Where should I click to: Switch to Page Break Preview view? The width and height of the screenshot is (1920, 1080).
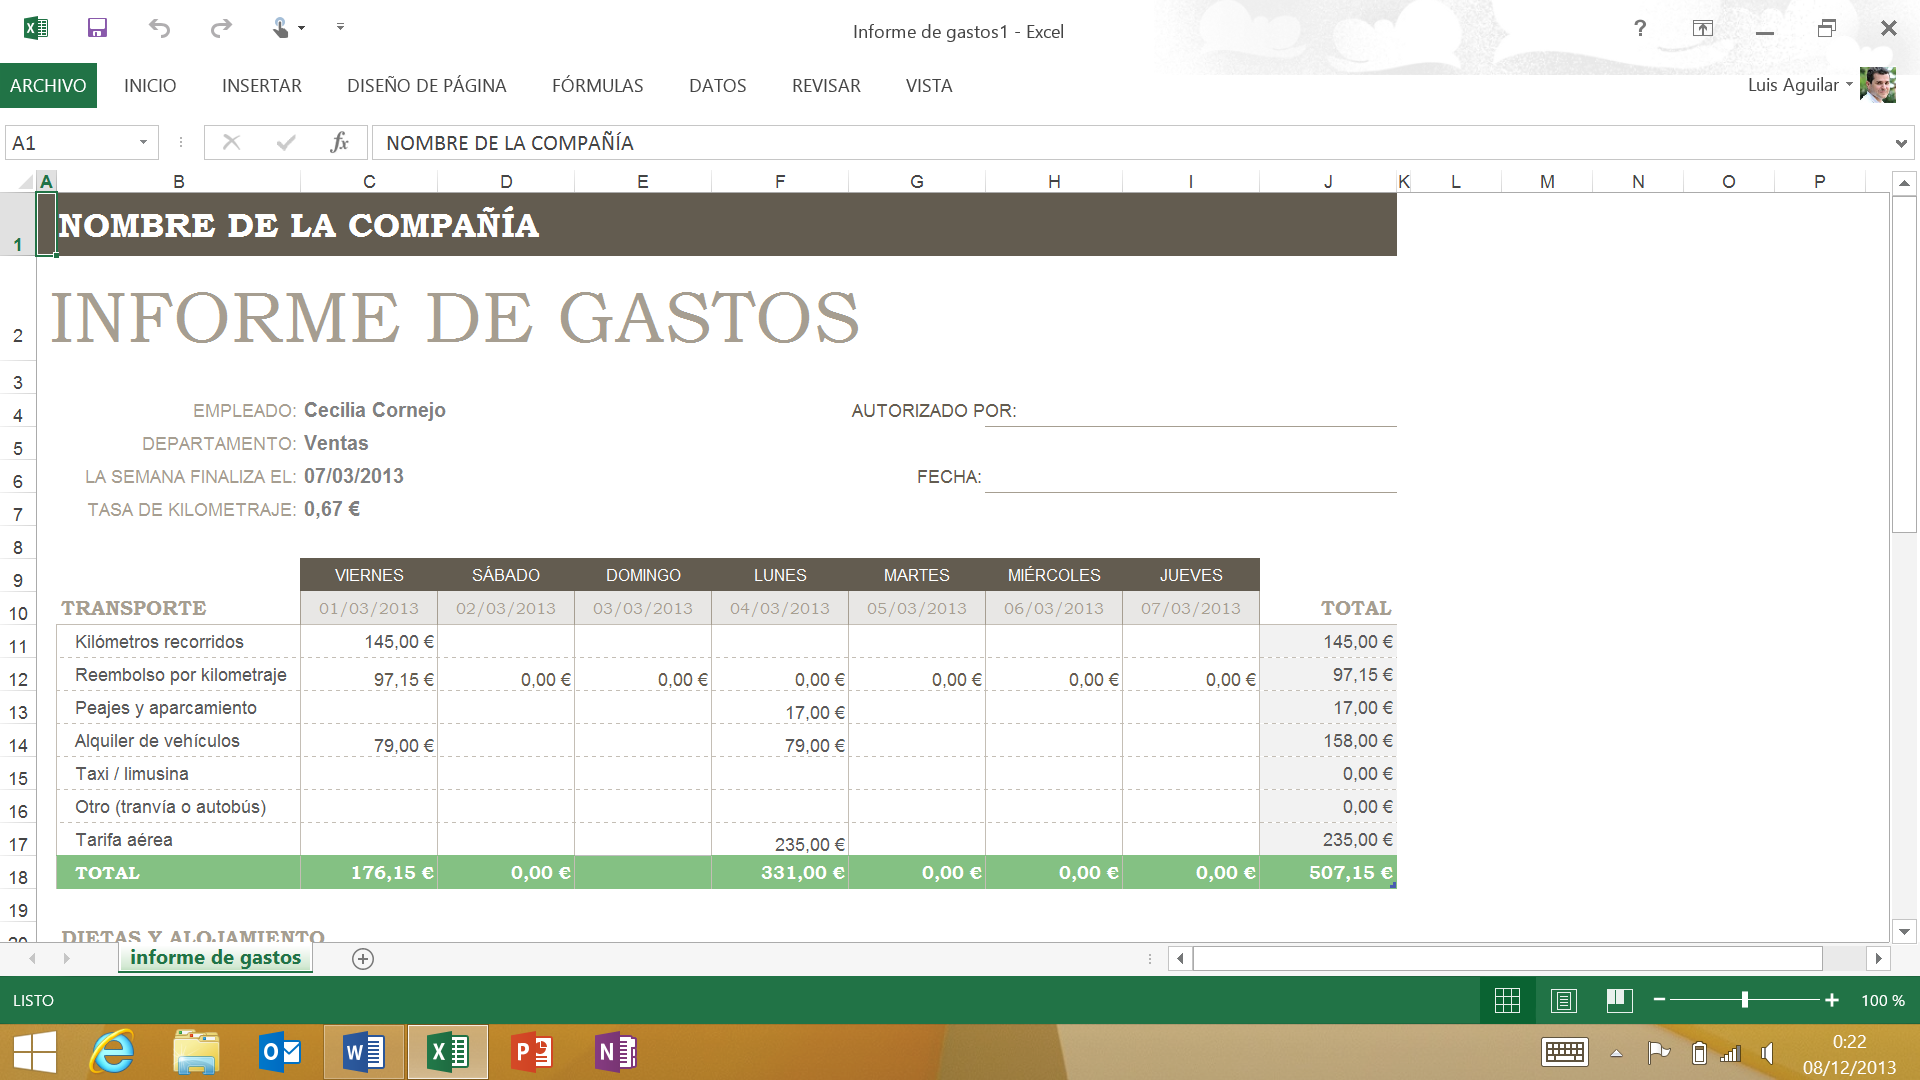click(1619, 1000)
